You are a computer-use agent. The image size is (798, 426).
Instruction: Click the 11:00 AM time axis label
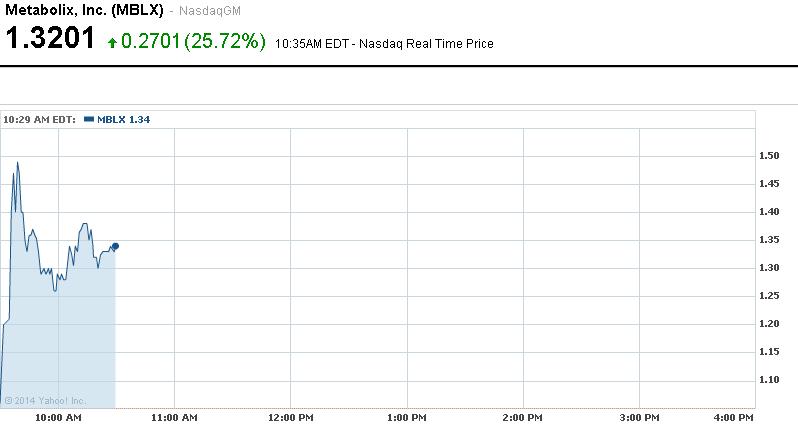[x=174, y=416]
